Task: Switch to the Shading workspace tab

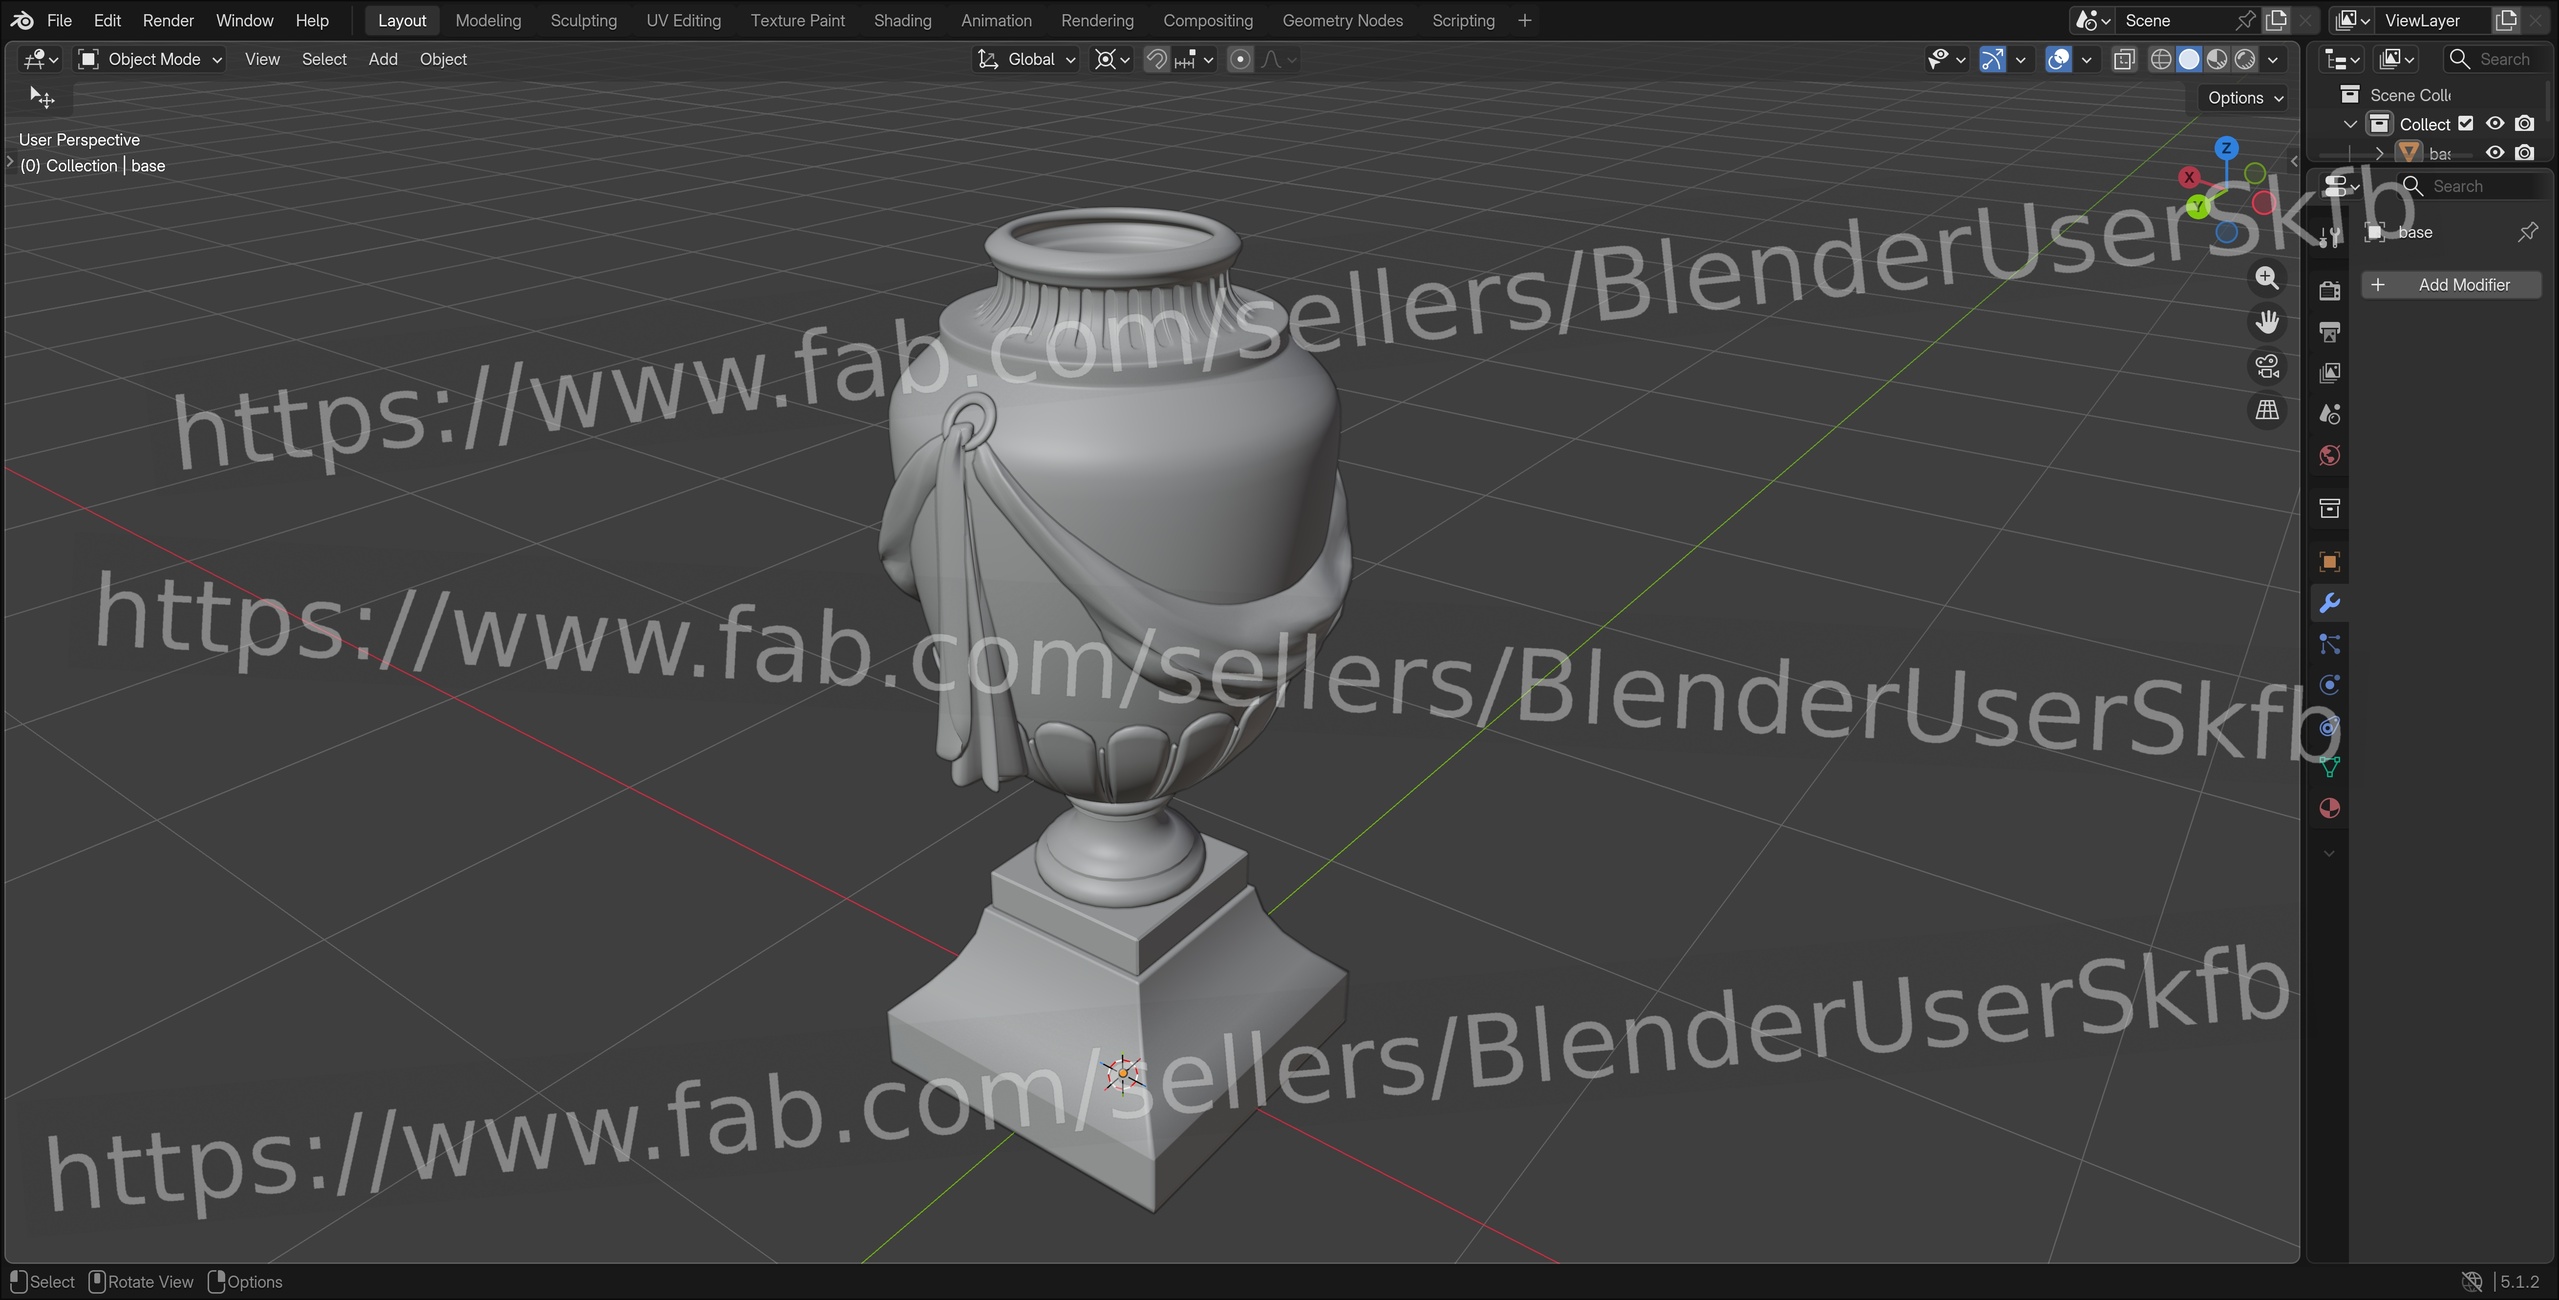Action: click(902, 20)
